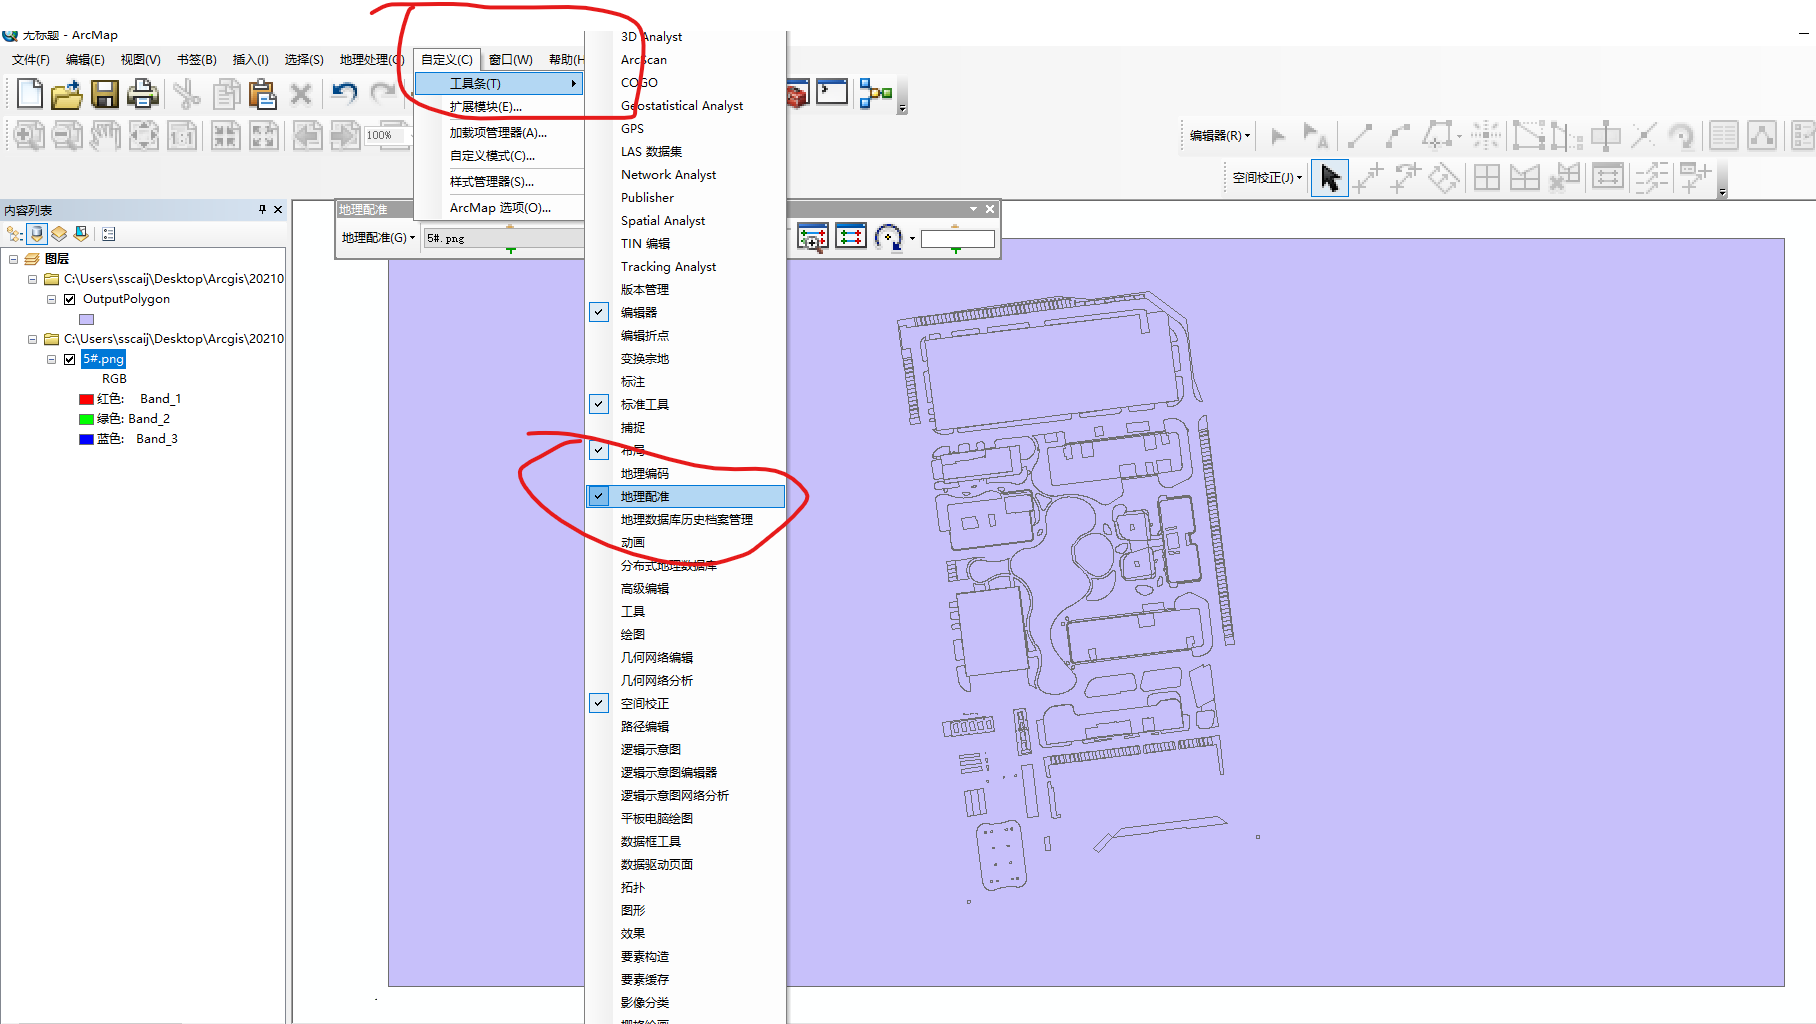Toggle the 编辑器 toolbar checkbox
The height and width of the screenshot is (1024, 1816).
(x=598, y=311)
